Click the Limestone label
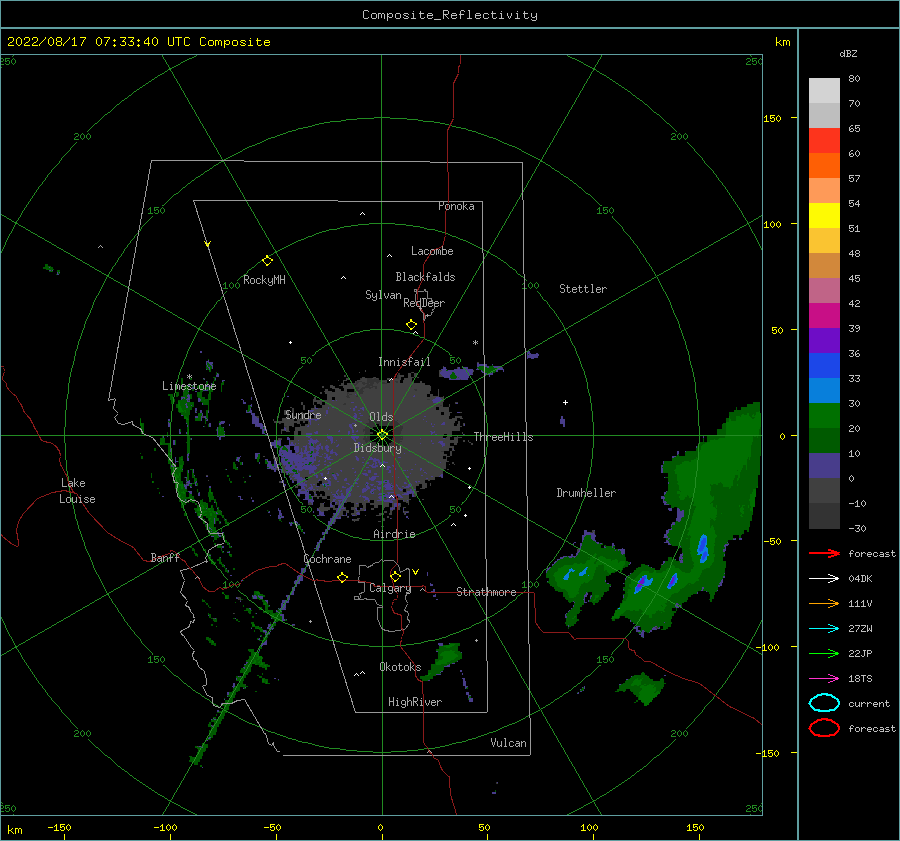This screenshot has width=900, height=841. [x=189, y=386]
